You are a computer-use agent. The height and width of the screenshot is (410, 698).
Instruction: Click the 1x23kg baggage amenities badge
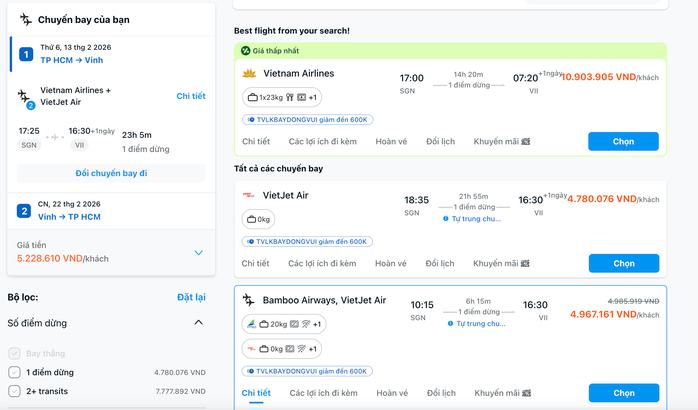pos(282,97)
